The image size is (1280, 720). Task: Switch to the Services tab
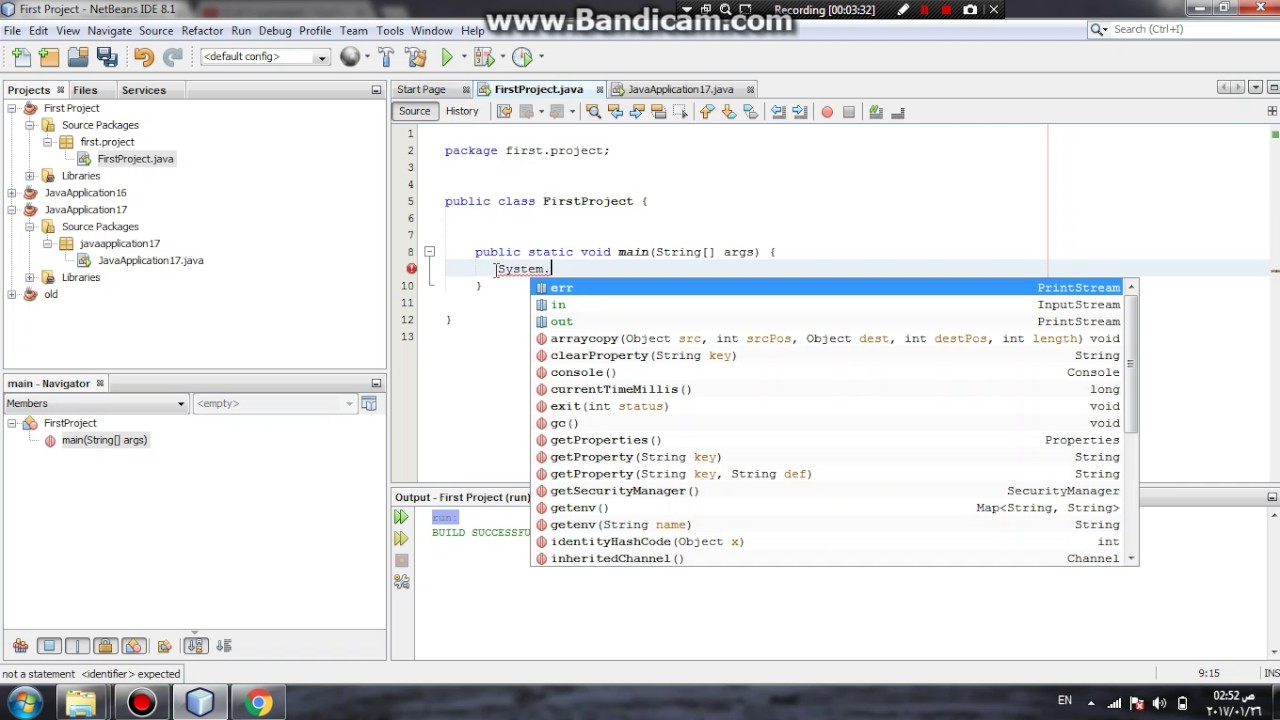point(144,90)
